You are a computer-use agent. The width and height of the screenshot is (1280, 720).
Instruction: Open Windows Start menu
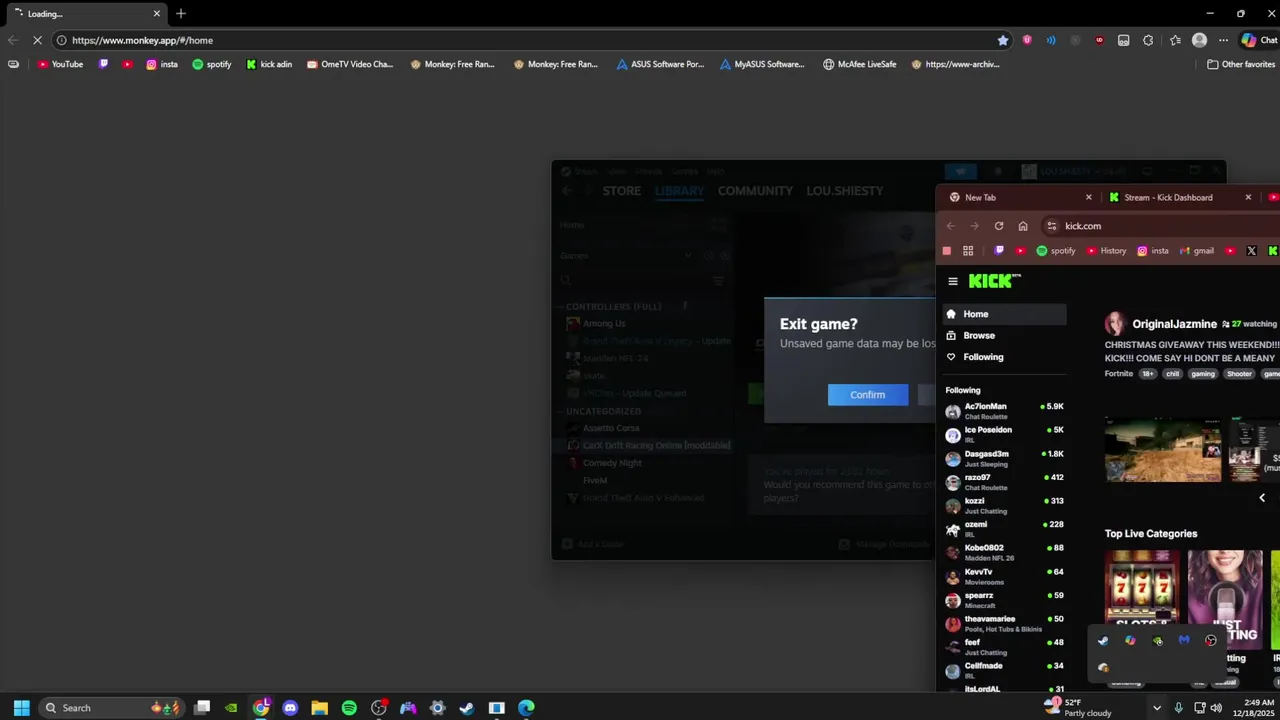click(x=22, y=708)
